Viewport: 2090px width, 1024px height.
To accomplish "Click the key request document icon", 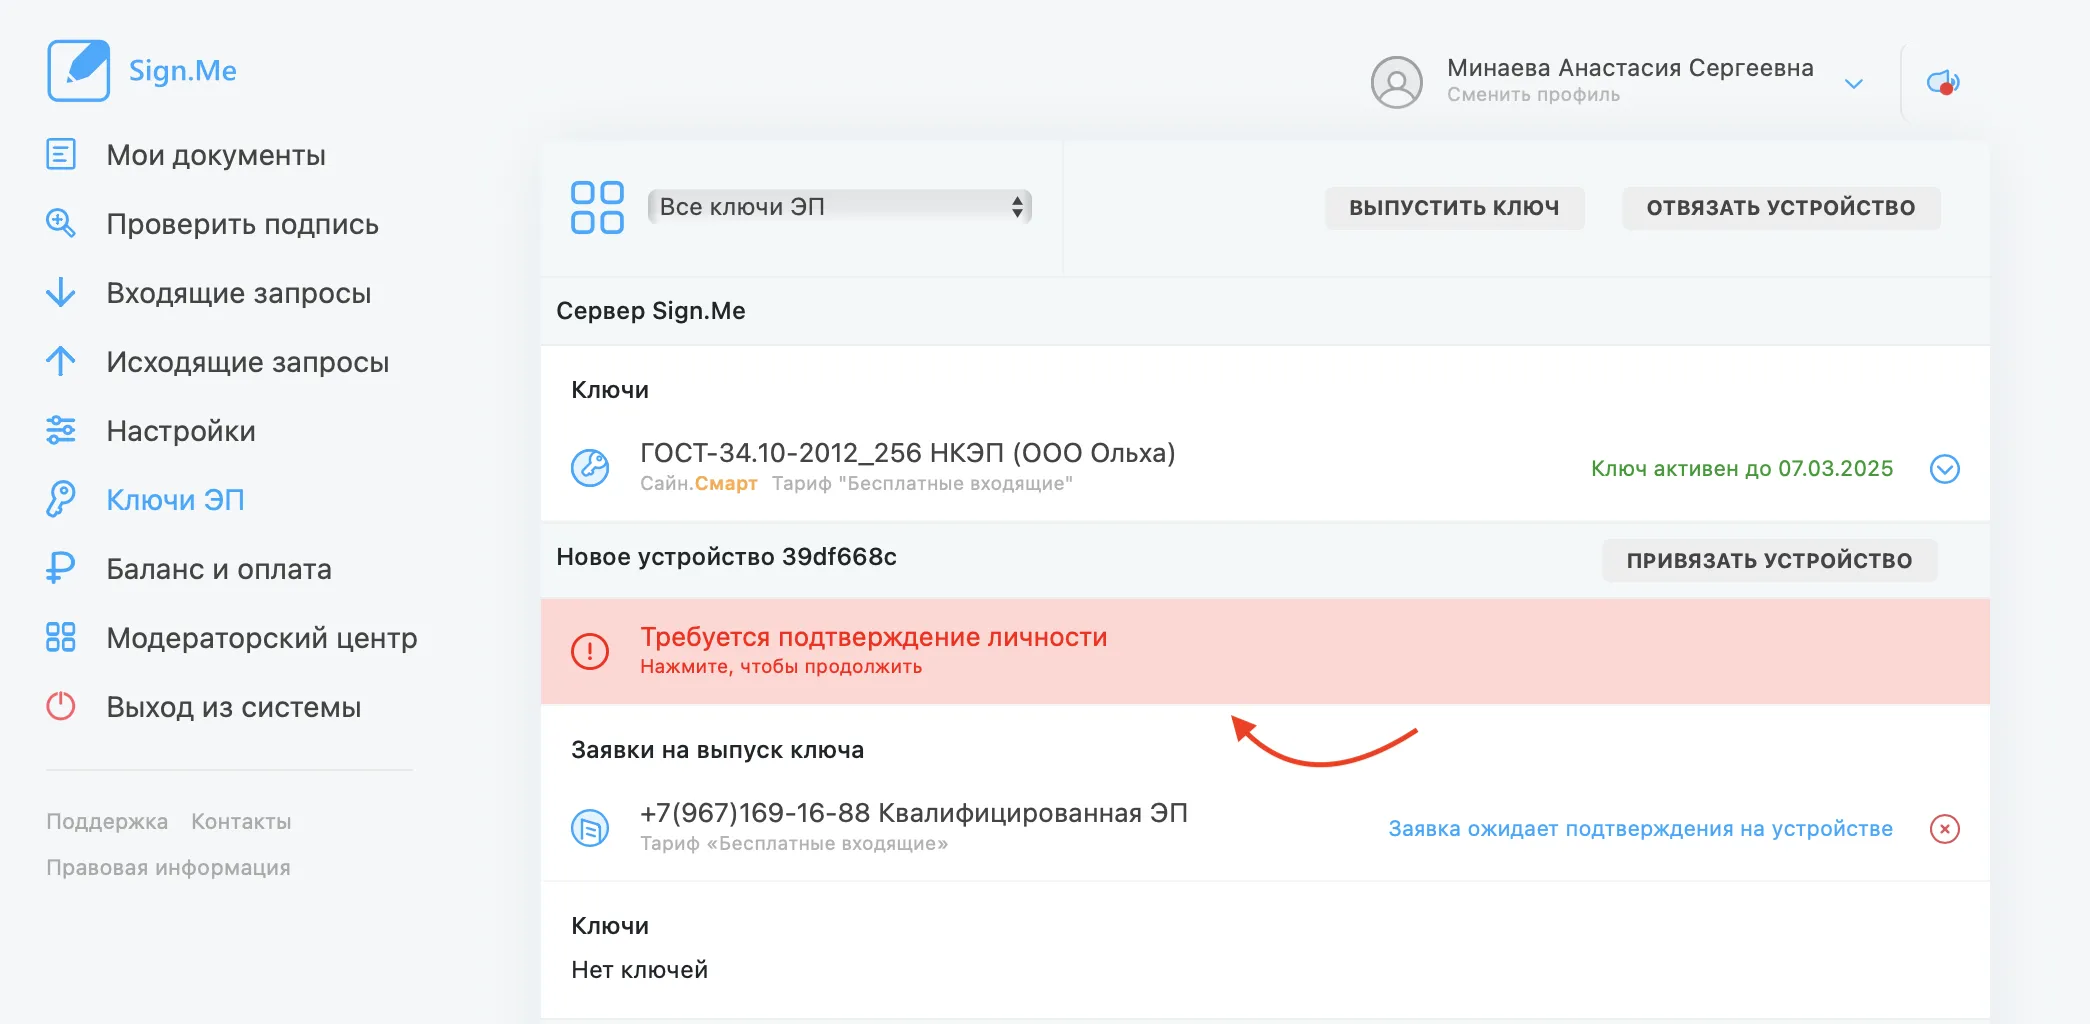I will pyautogui.click(x=590, y=828).
